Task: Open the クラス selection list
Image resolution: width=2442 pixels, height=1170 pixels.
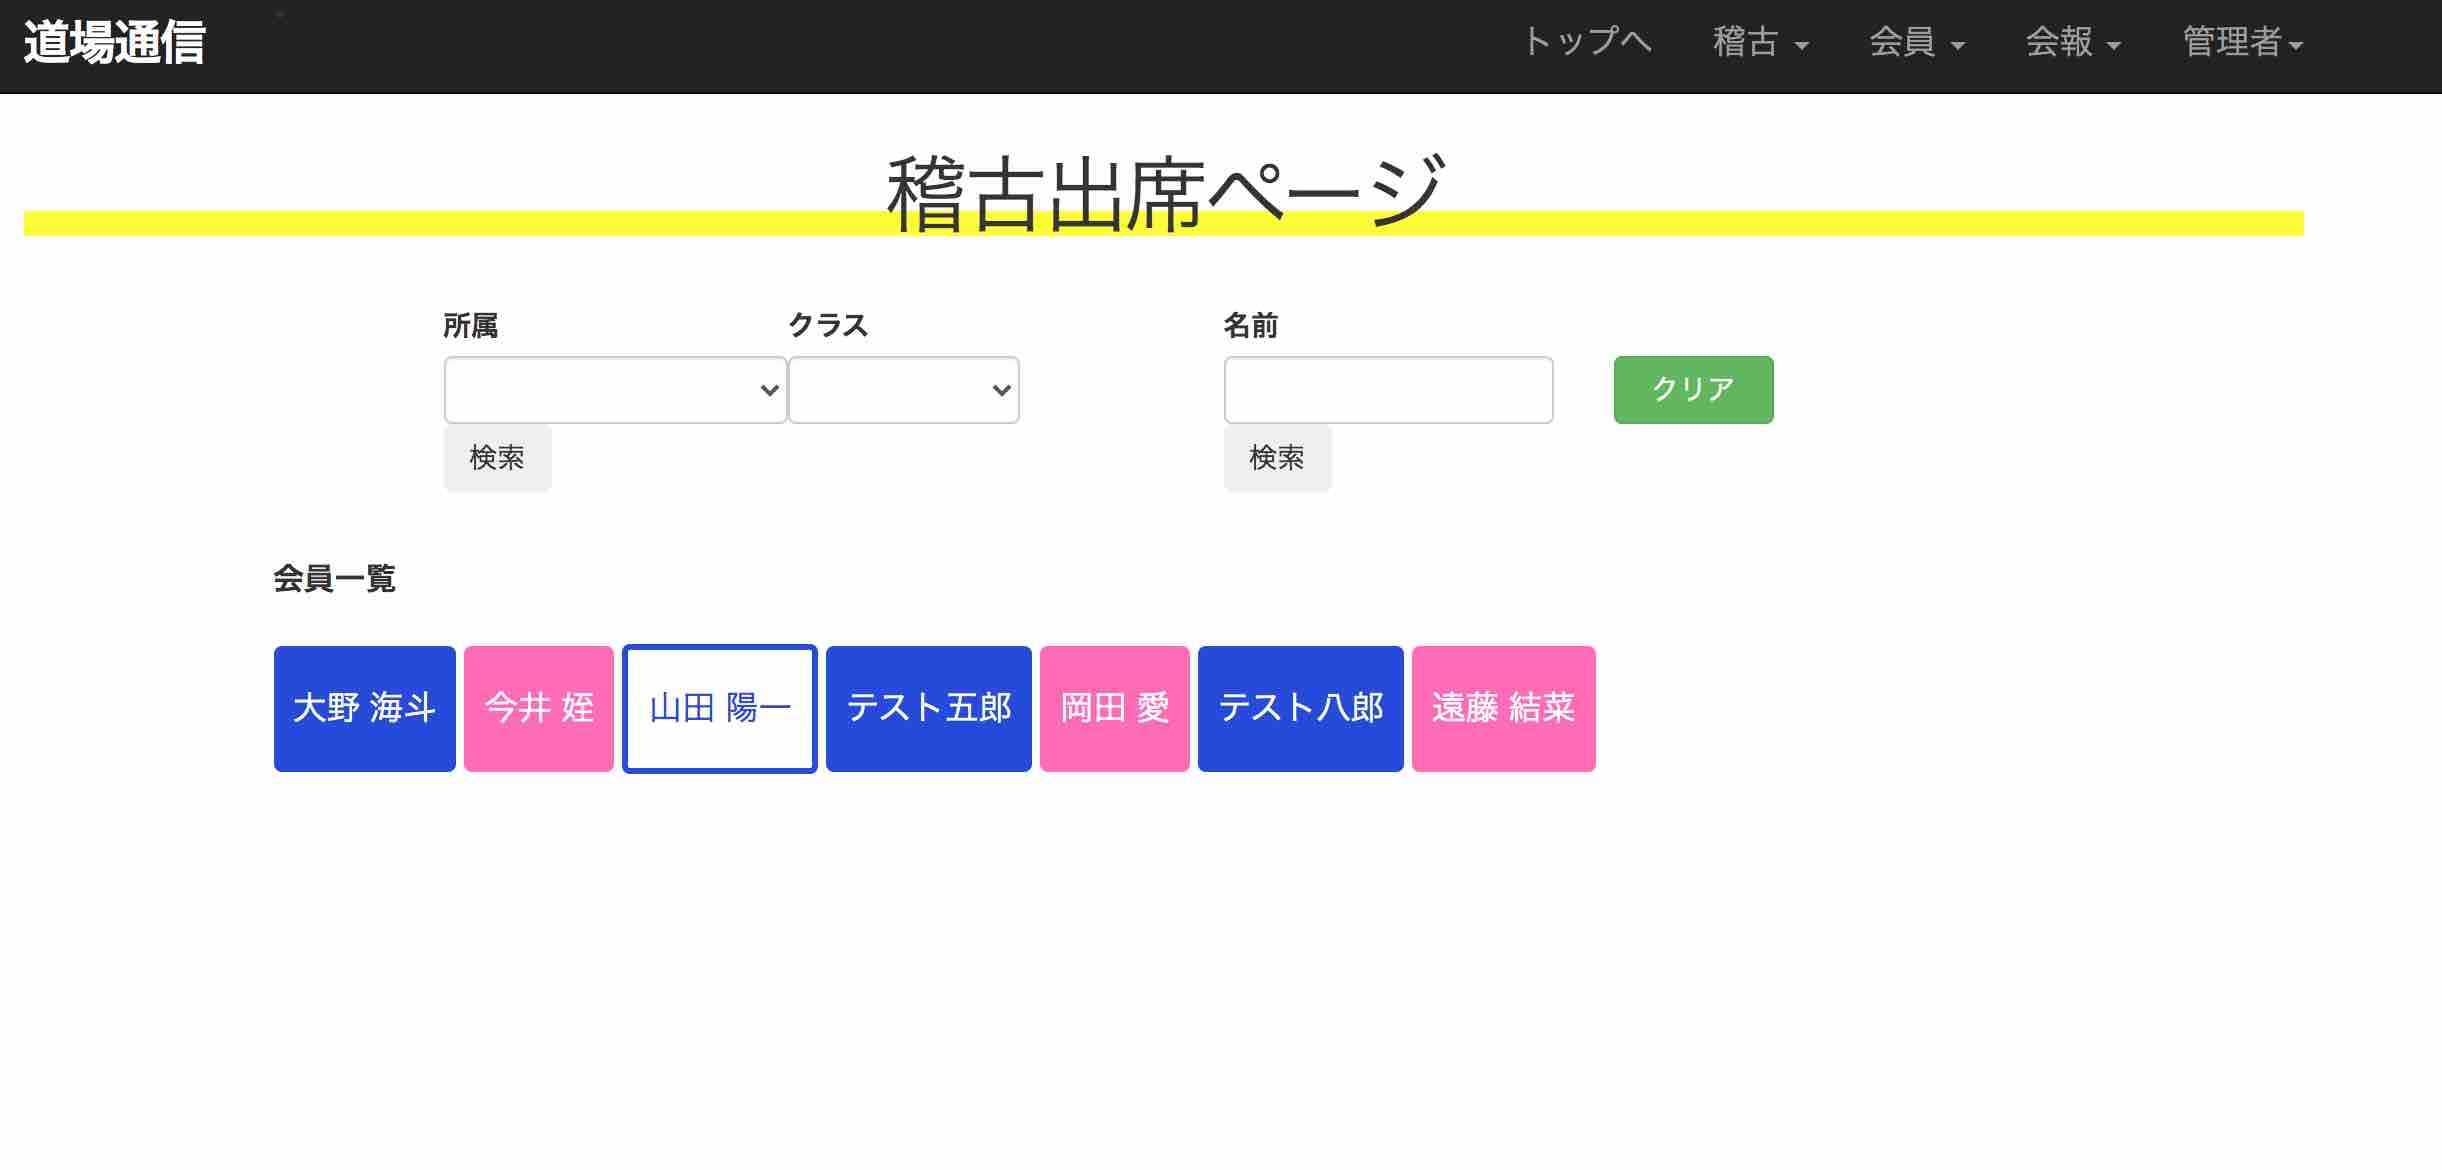Action: 902,390
